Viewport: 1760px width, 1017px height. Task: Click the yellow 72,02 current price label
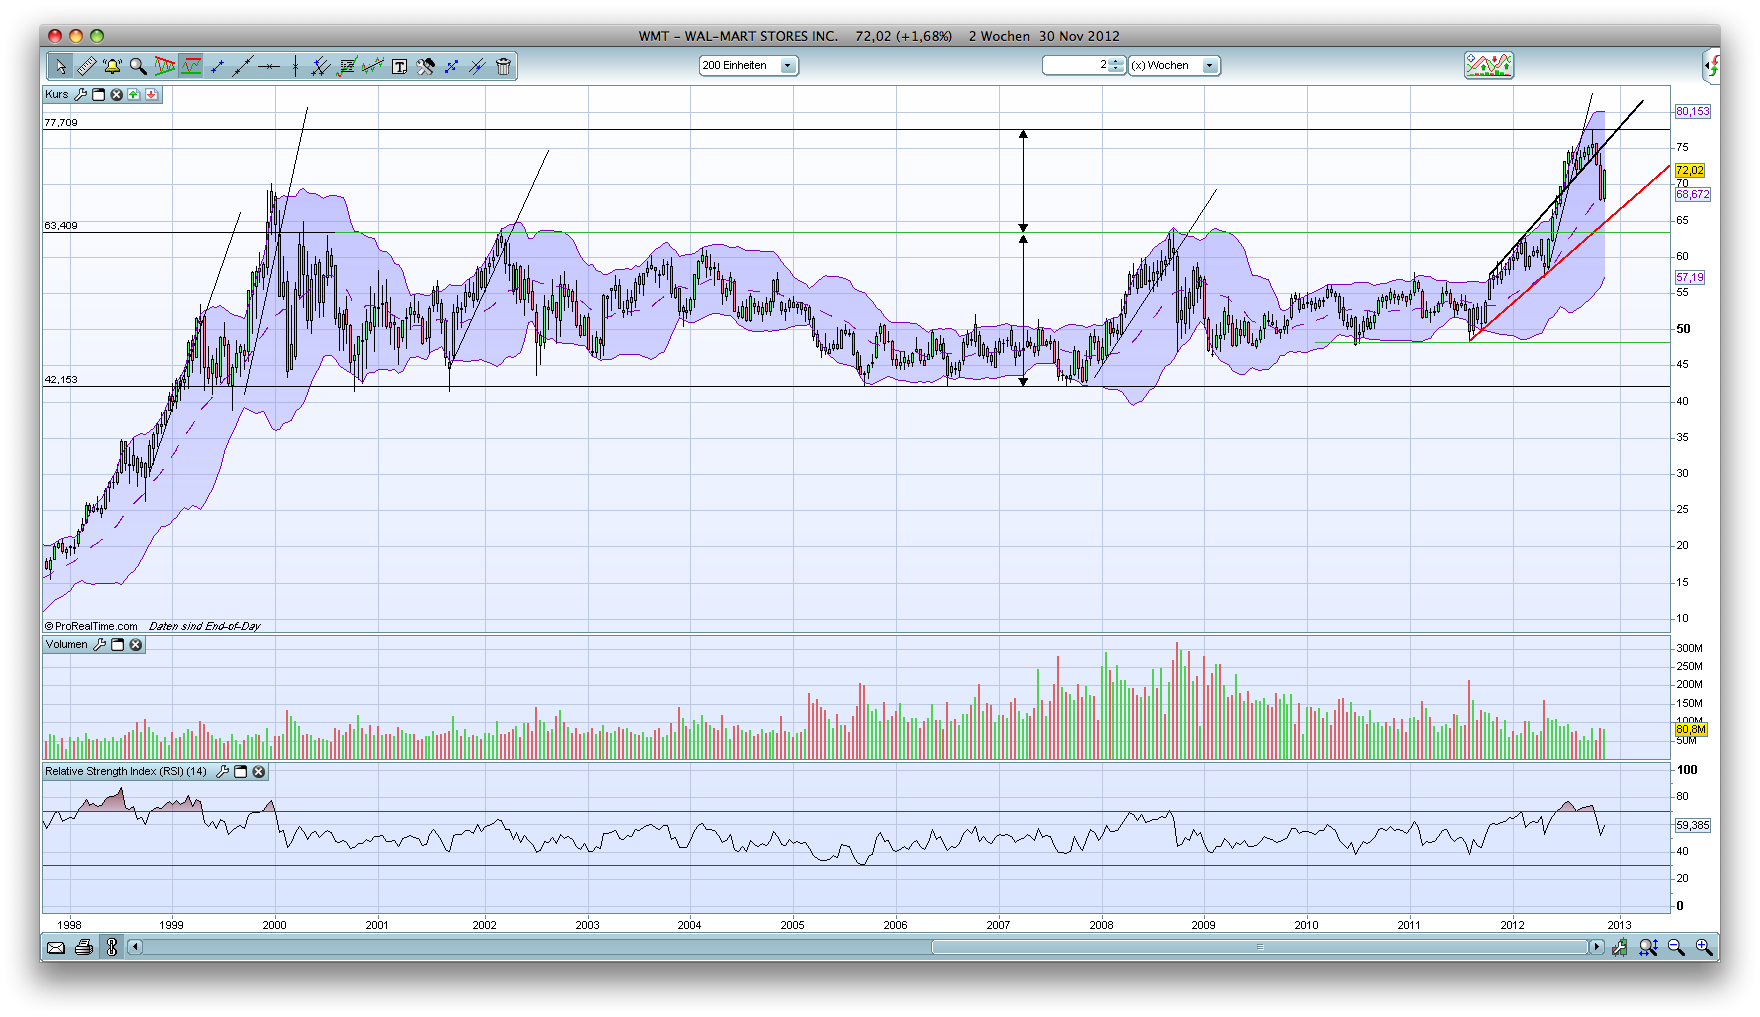pos(1690,171)
